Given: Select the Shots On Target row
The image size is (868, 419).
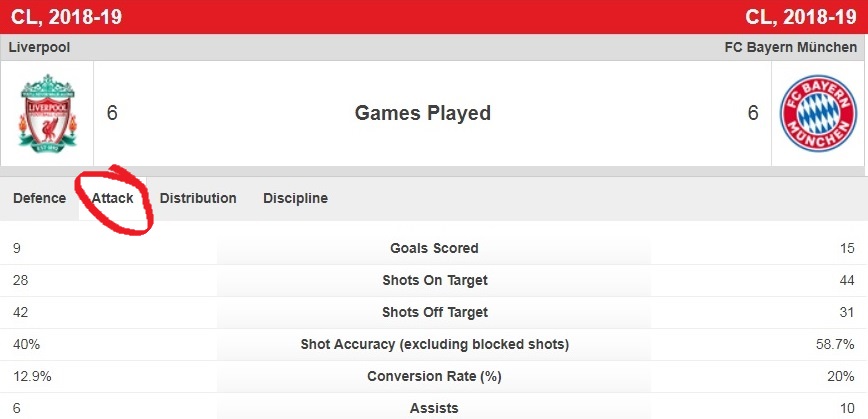Looking at the screenshot, I should (x=435, y=280).
